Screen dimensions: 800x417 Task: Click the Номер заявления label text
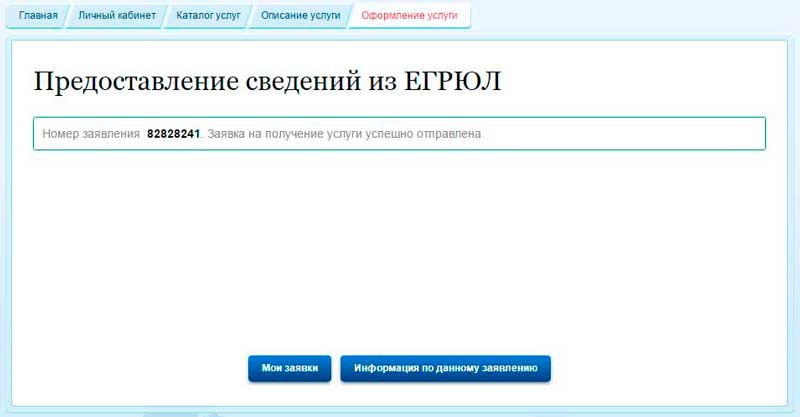click(91, 134)
